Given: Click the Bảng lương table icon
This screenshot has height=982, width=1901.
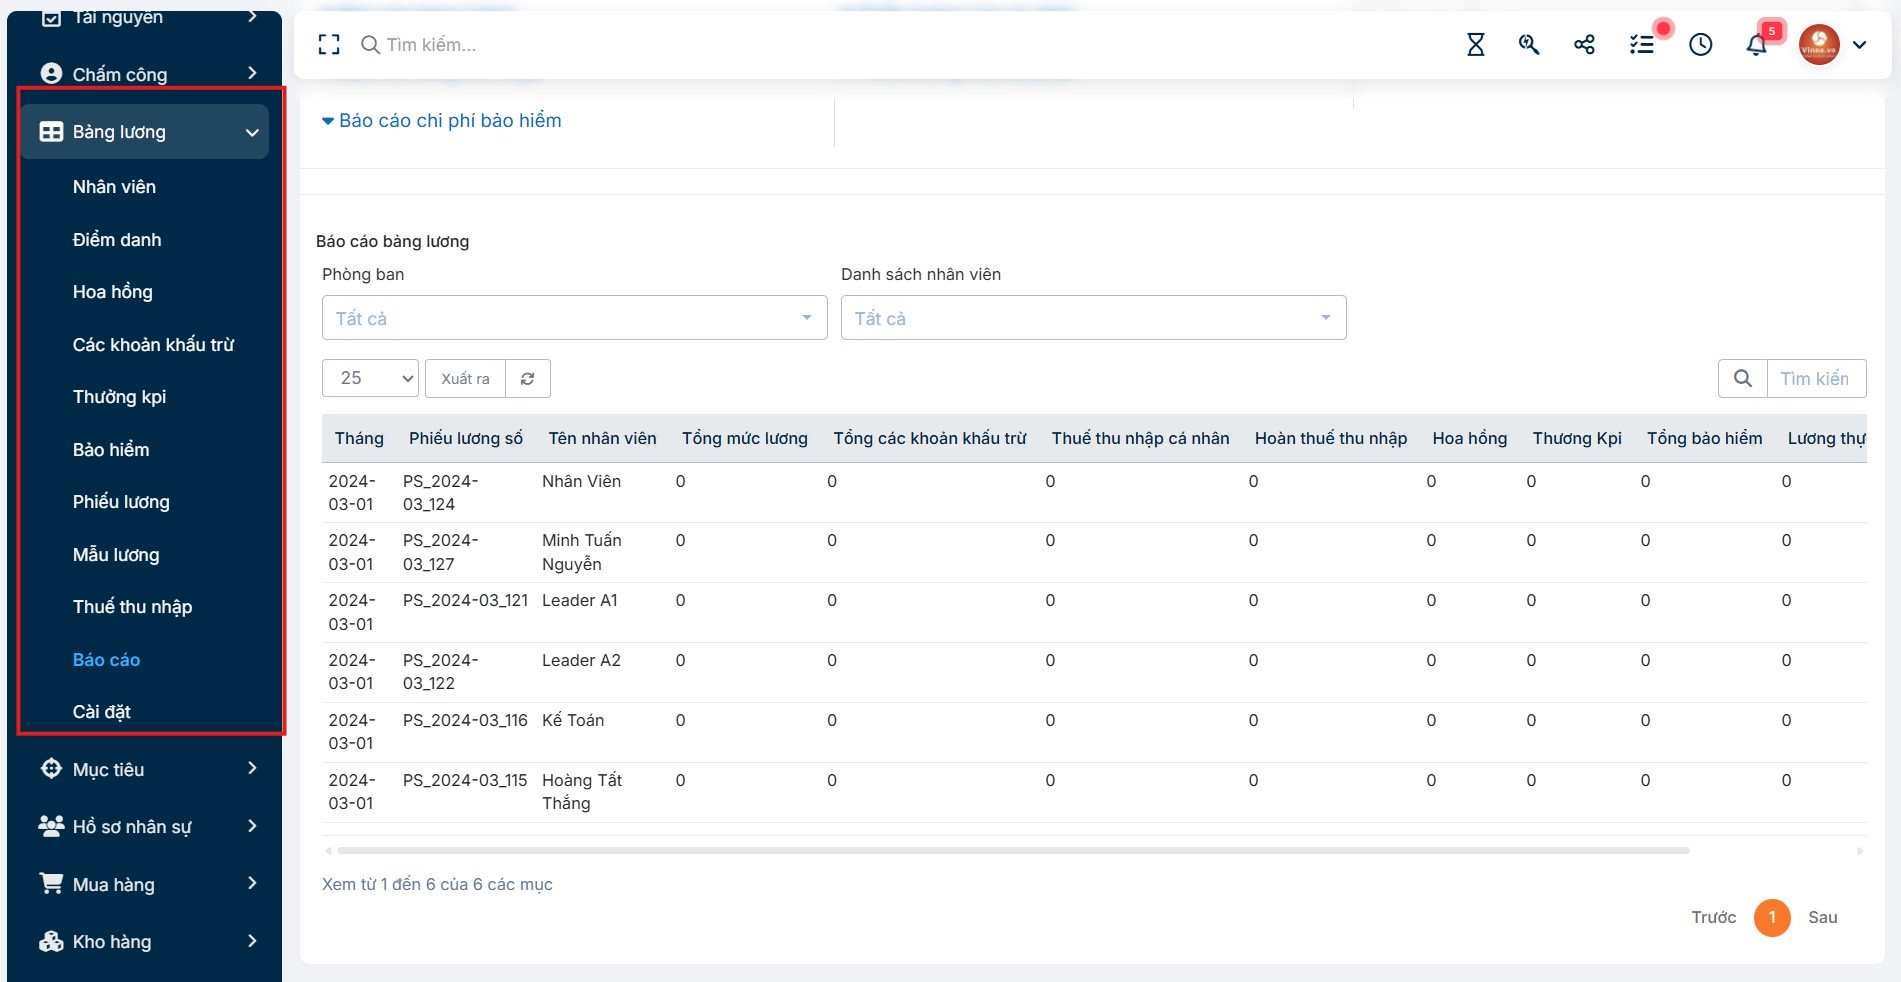Looking at the screenshot, I should 51,131.
